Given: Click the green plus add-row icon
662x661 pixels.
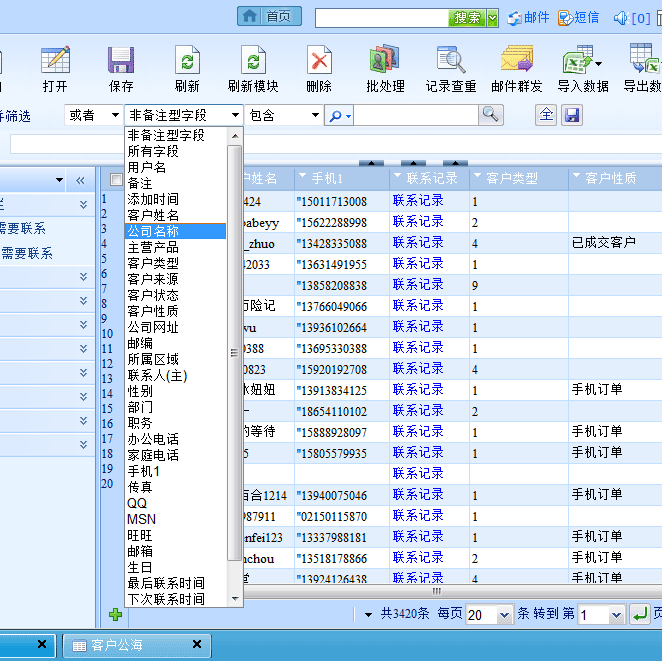Looking at the screenshot, I should 115,615.
